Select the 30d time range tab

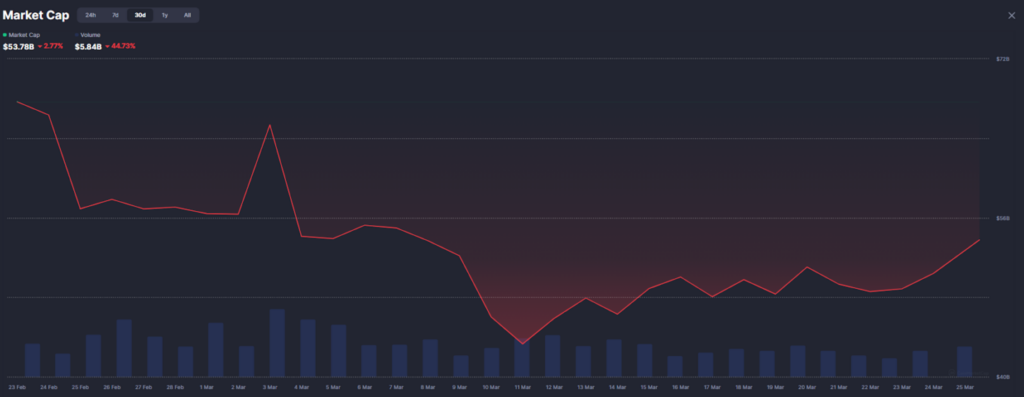click(x=140, y=15)
